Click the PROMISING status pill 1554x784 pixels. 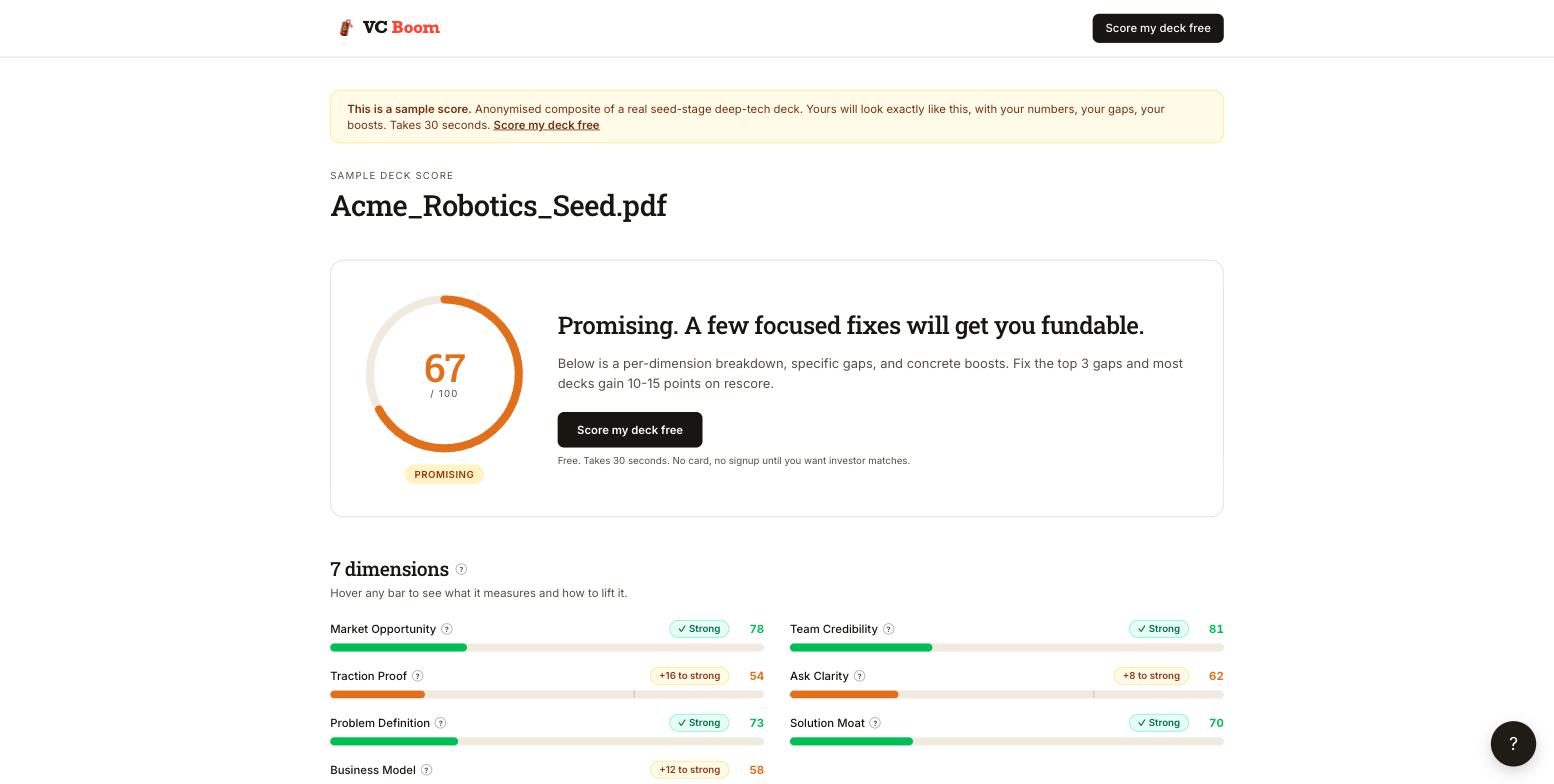coord(444,475)
